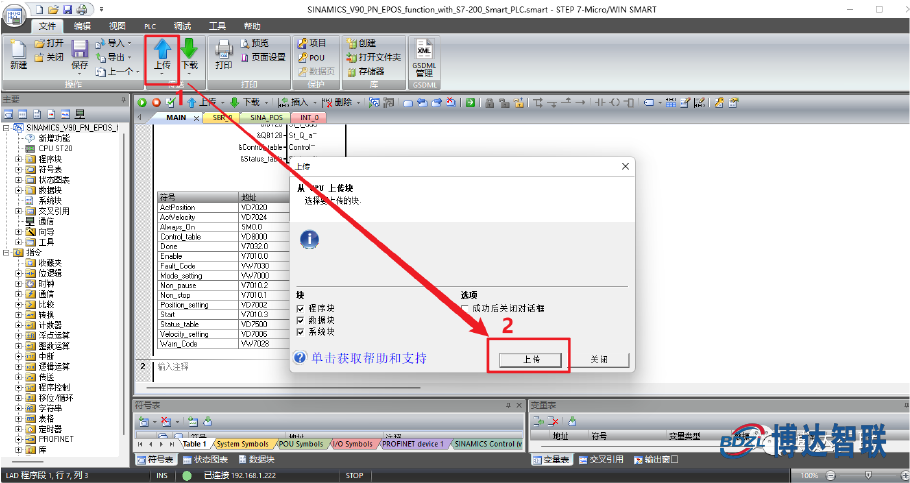Viewport: 910px width, 483px height.
Task: Open the 编辑 ribbon tab
Action: click(82, 26)
